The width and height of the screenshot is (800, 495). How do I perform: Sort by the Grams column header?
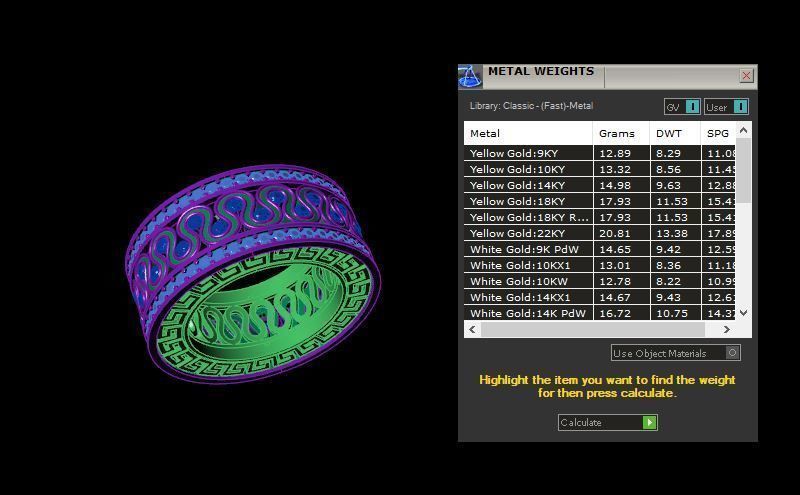click(x=621, y=133)
